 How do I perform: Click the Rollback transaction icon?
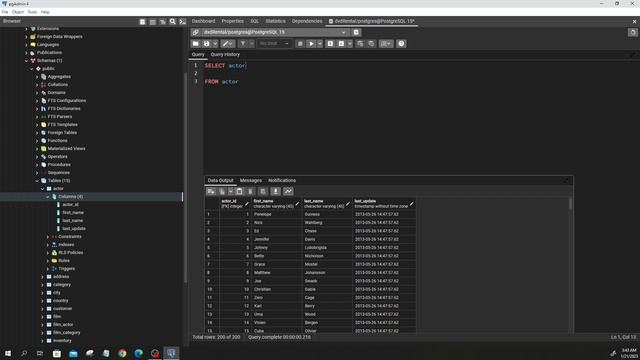371,44
